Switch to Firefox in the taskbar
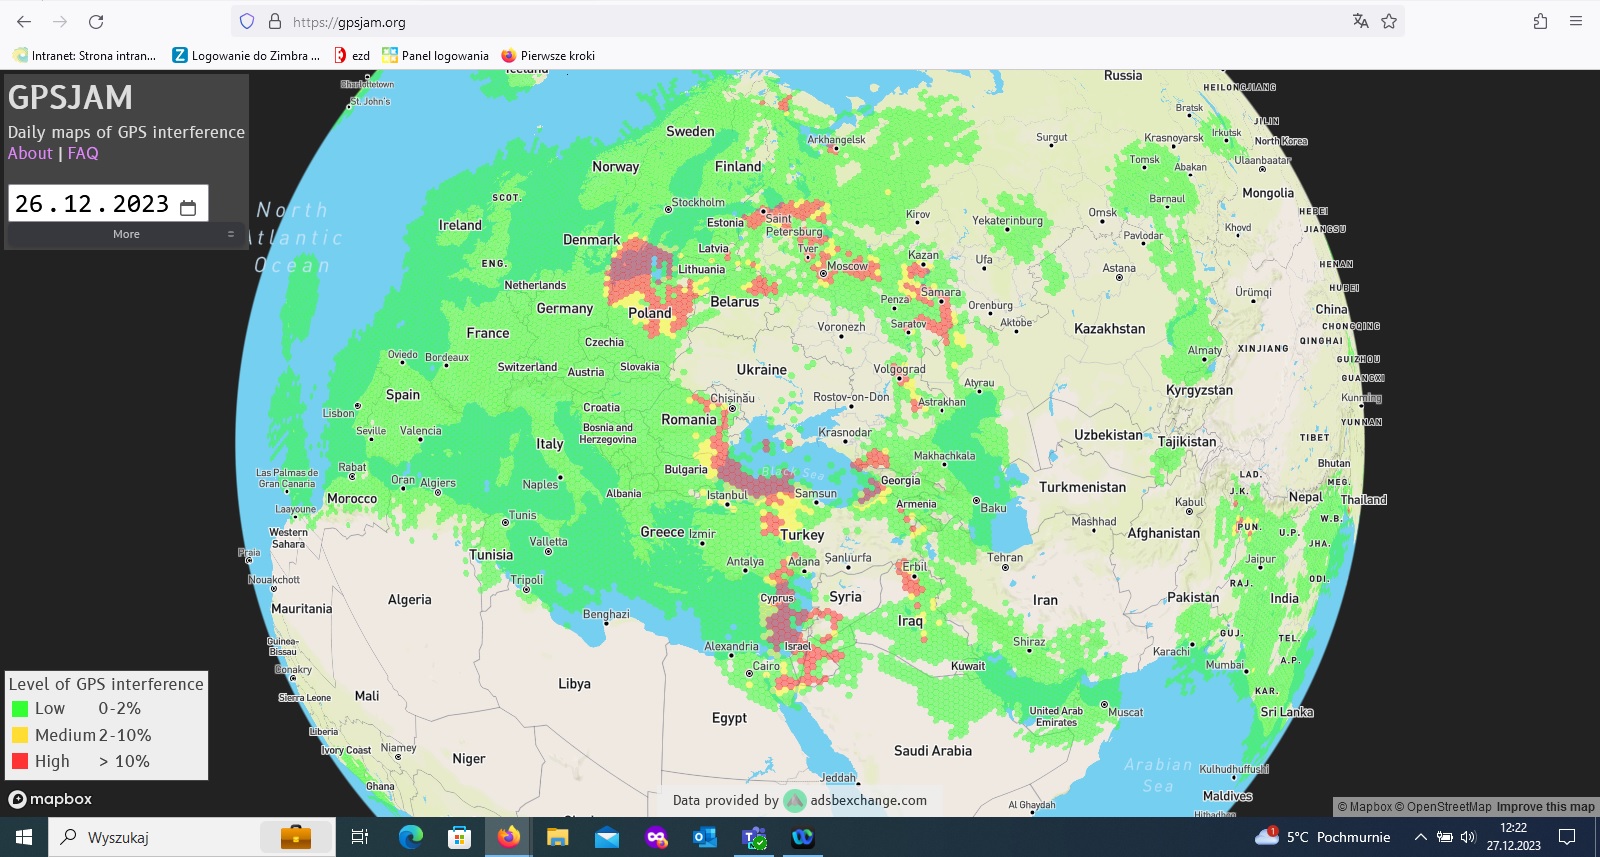The width and height of the screenshot is (1600, 857). coord(509,837)
